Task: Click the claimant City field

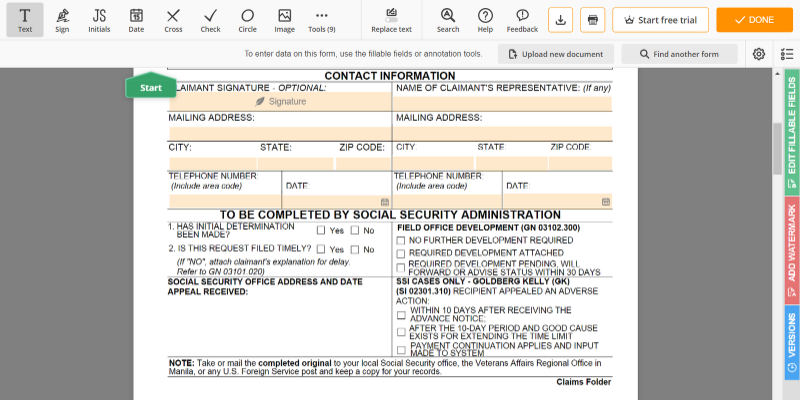Action: pos(213,164)
